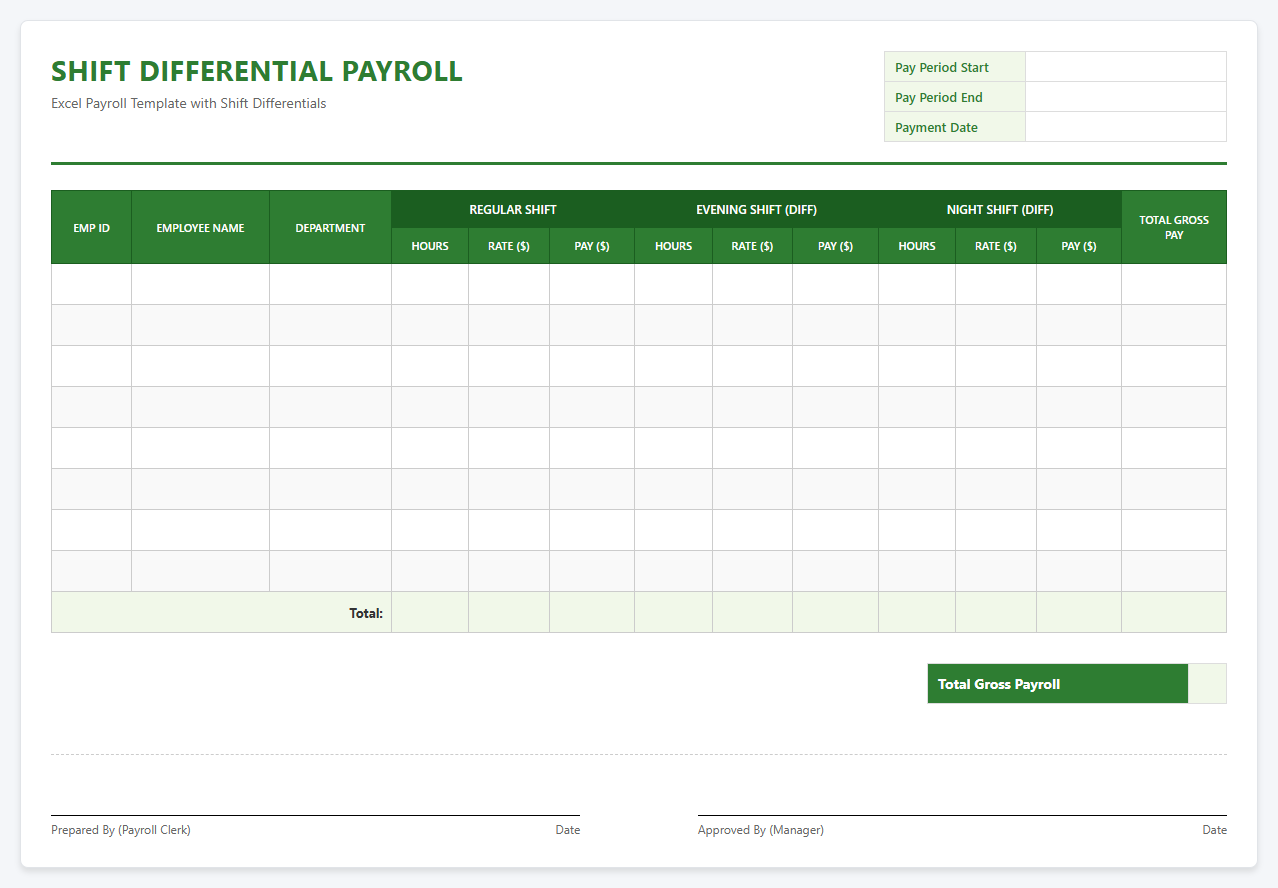Select Pay ($) header under Evening Shift
This screenshot has height=888, width=1278.
[x=835, y=246]
